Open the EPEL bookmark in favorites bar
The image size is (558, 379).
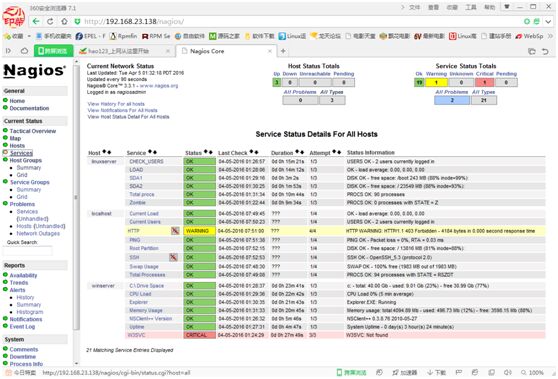tap(90, 36)
